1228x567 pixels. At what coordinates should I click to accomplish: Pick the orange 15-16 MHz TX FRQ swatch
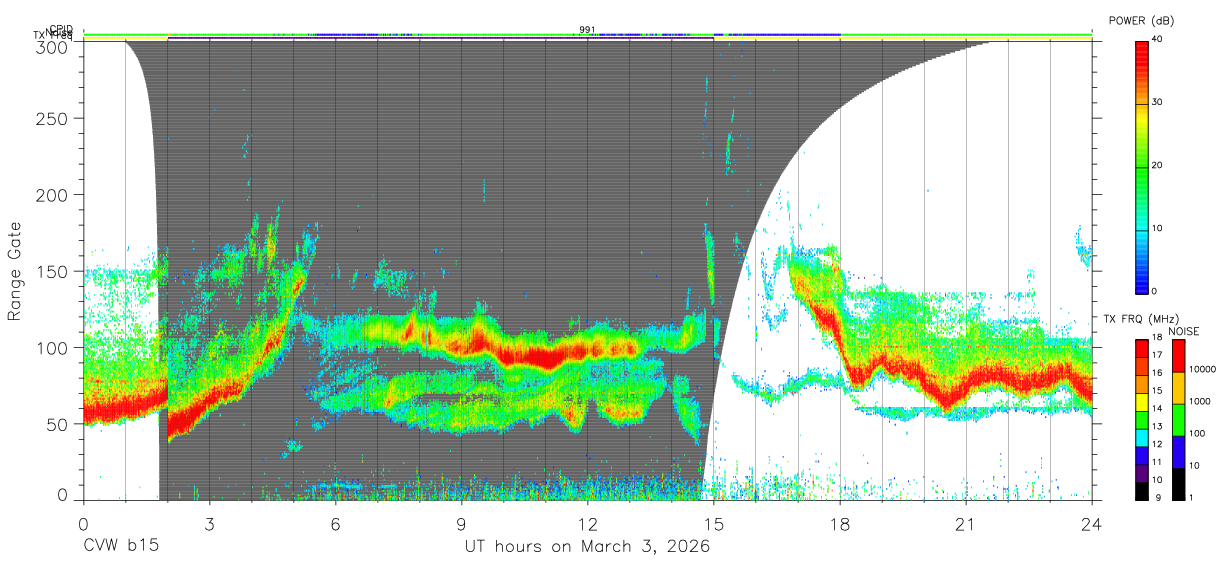[1142, 384]
